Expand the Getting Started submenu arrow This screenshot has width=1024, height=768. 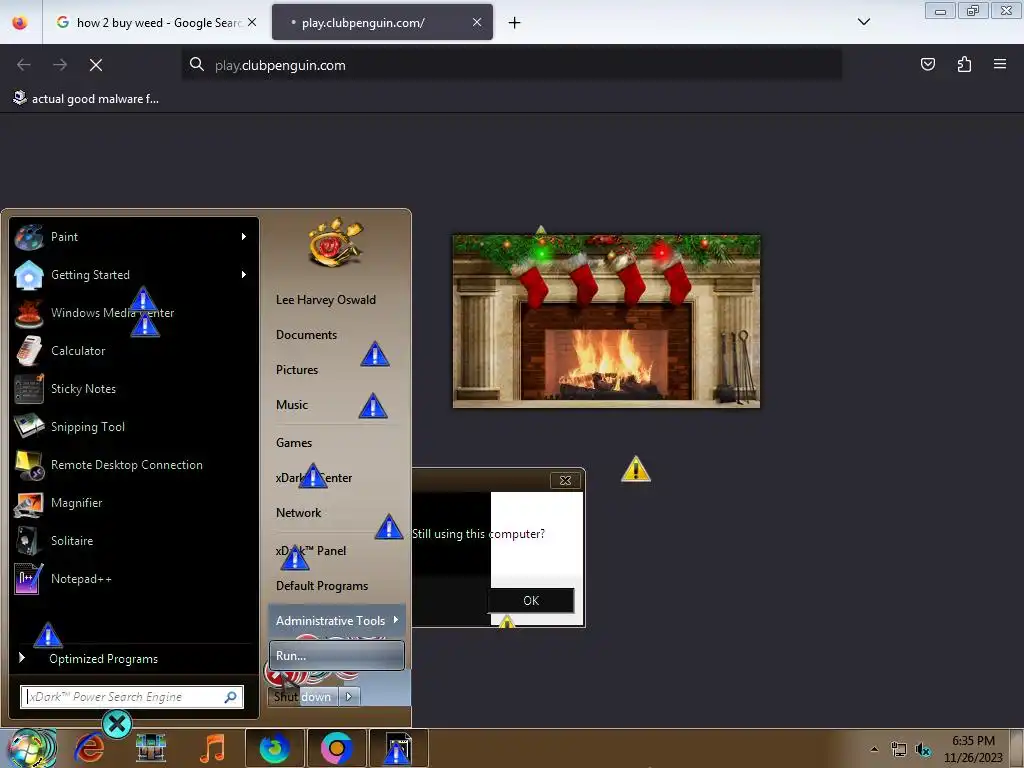(244, 275)
